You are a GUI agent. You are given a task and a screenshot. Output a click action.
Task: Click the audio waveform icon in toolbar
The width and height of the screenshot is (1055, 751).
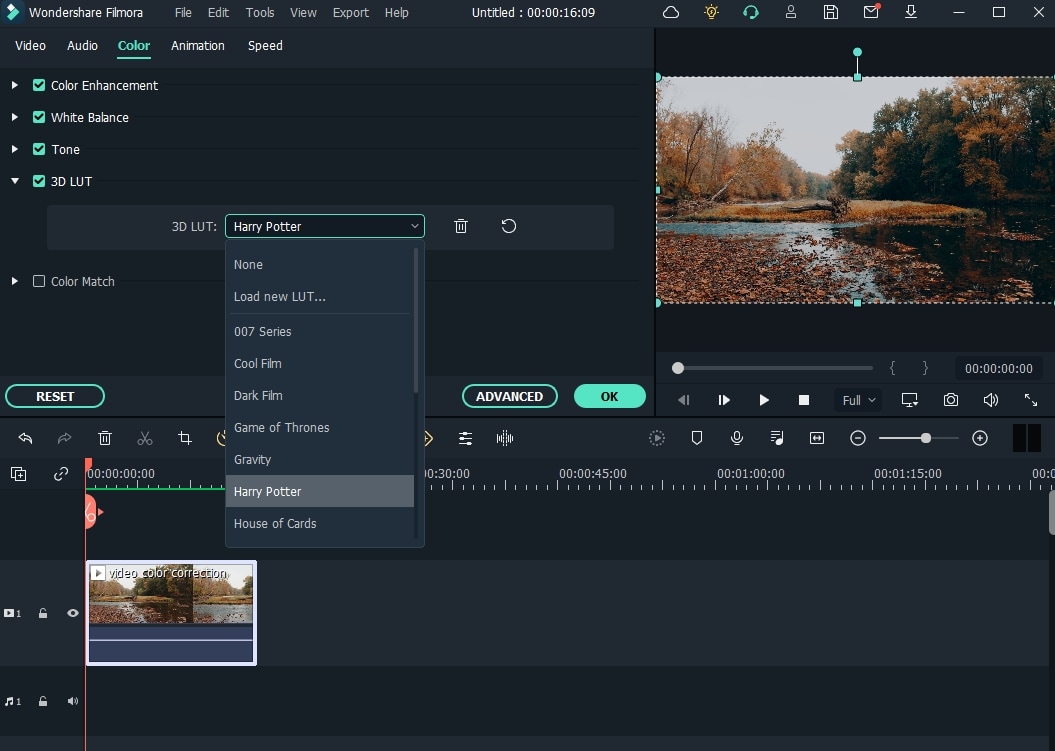click(x=505, y=438)
